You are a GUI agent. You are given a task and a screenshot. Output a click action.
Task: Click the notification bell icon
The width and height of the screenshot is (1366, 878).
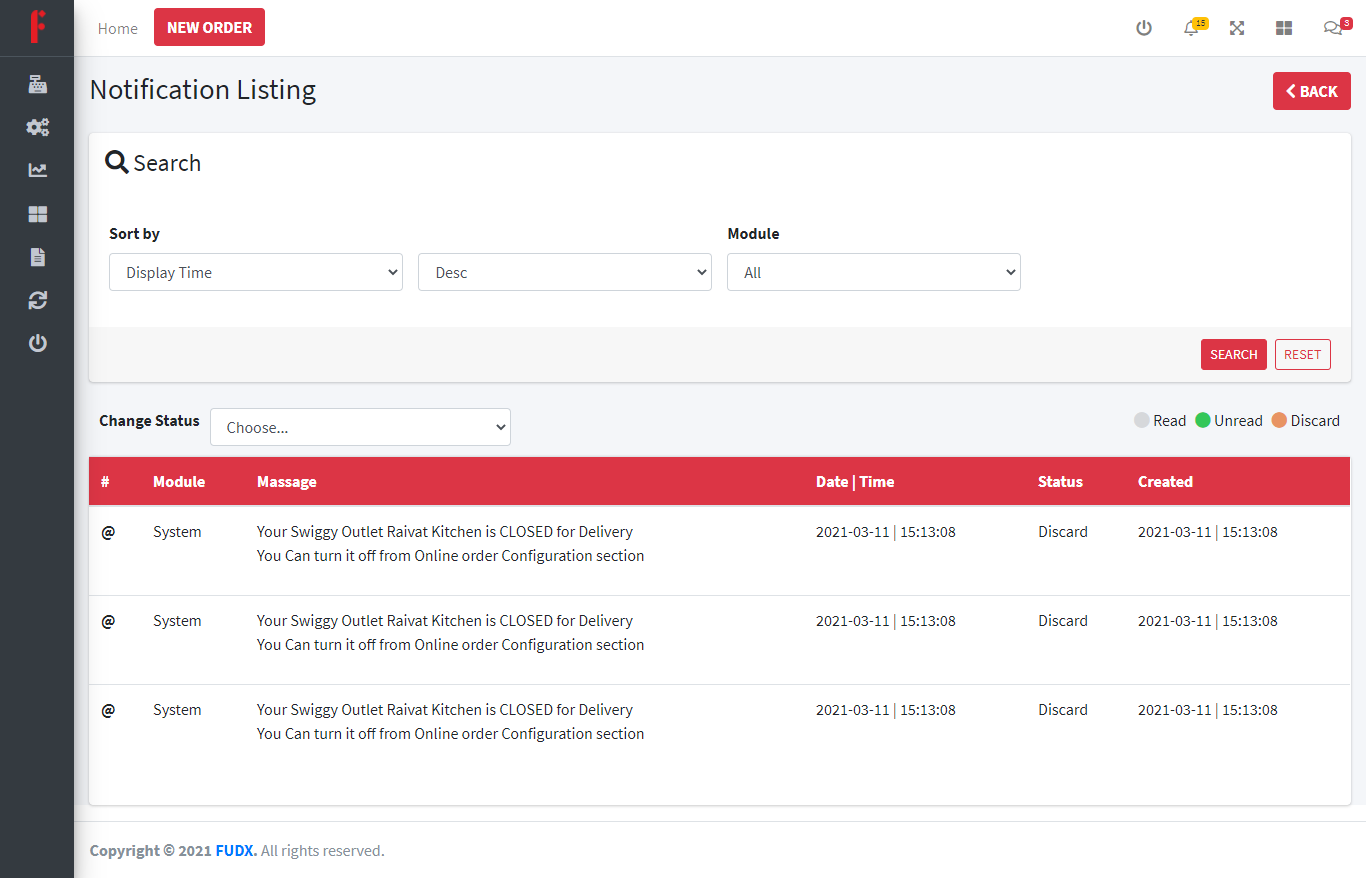pos(1191,28)
